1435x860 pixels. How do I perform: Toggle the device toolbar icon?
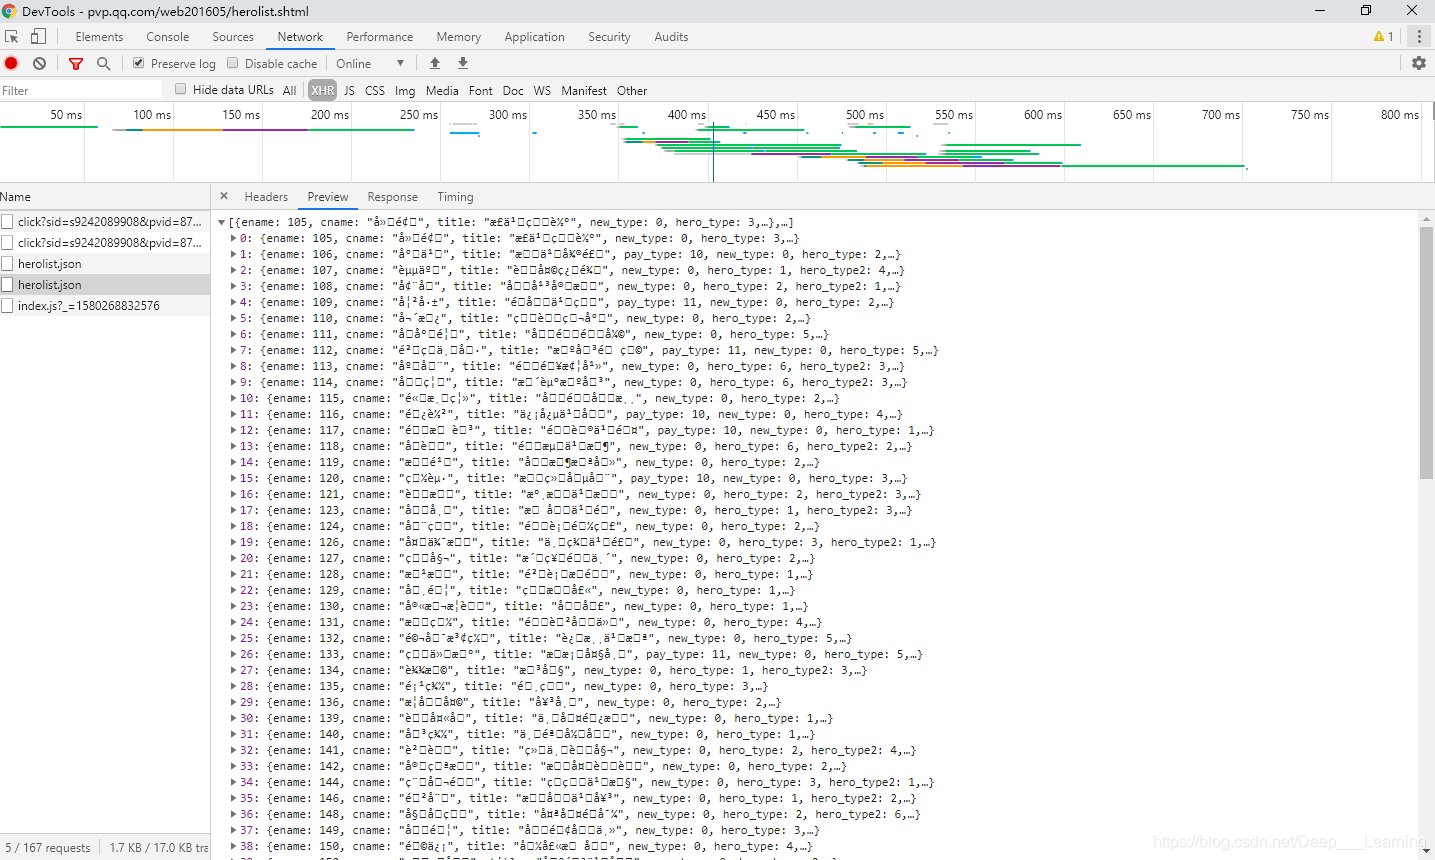[x=38, y=37]
